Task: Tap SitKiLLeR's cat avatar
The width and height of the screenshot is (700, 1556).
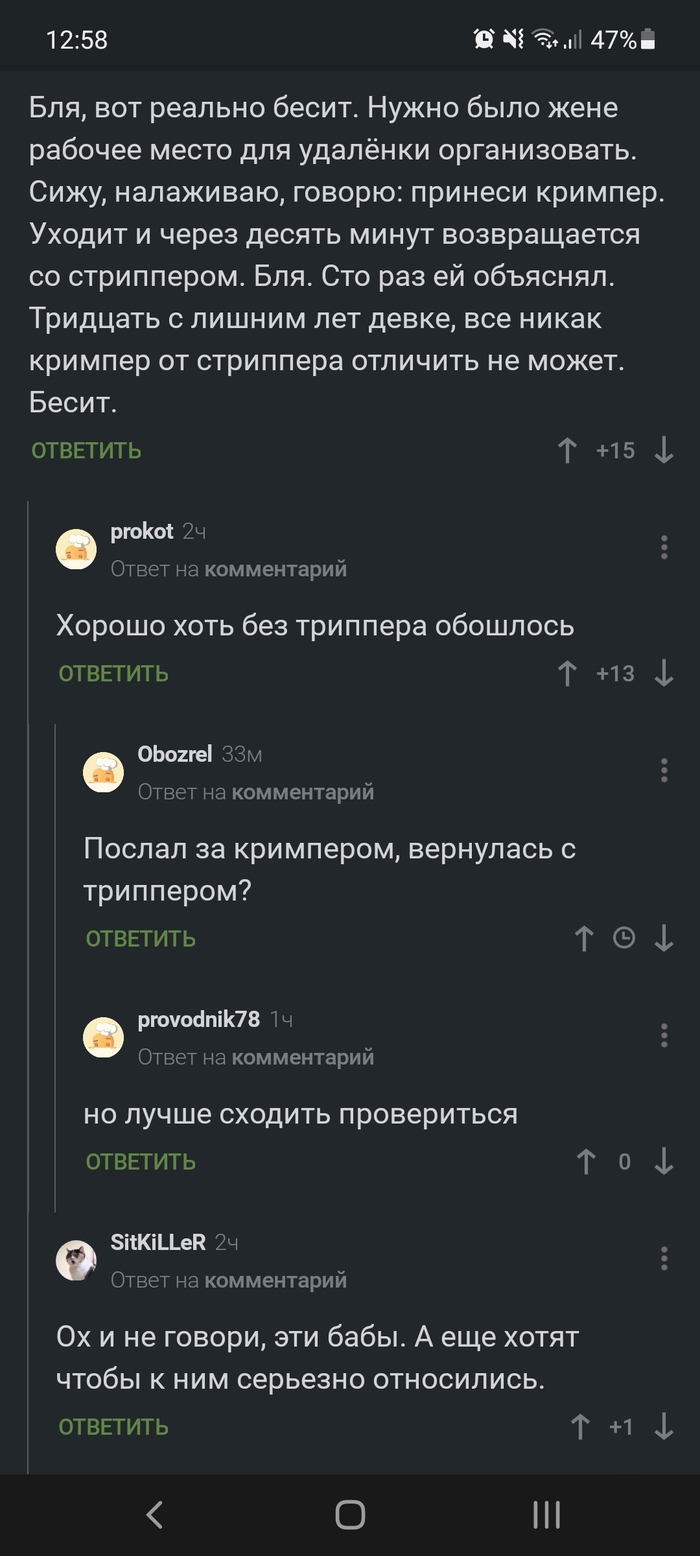Action: [77, 1260]
